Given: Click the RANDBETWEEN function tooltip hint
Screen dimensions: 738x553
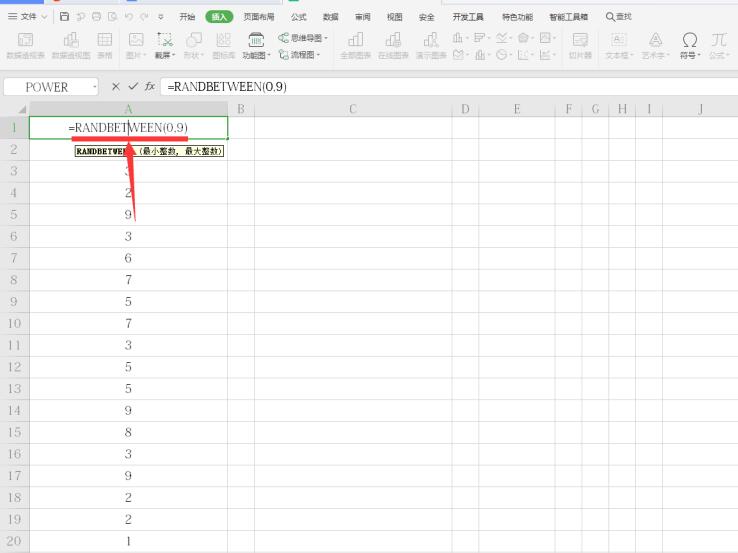Looking at the screenshot, I should point(149,151).
